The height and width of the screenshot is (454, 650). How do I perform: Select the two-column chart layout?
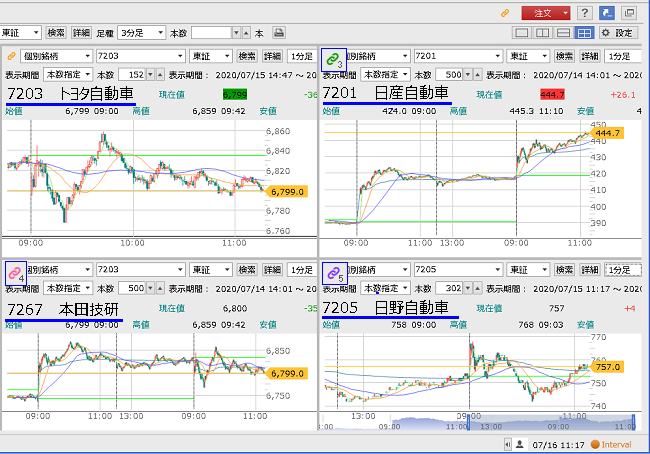point(542,33)
